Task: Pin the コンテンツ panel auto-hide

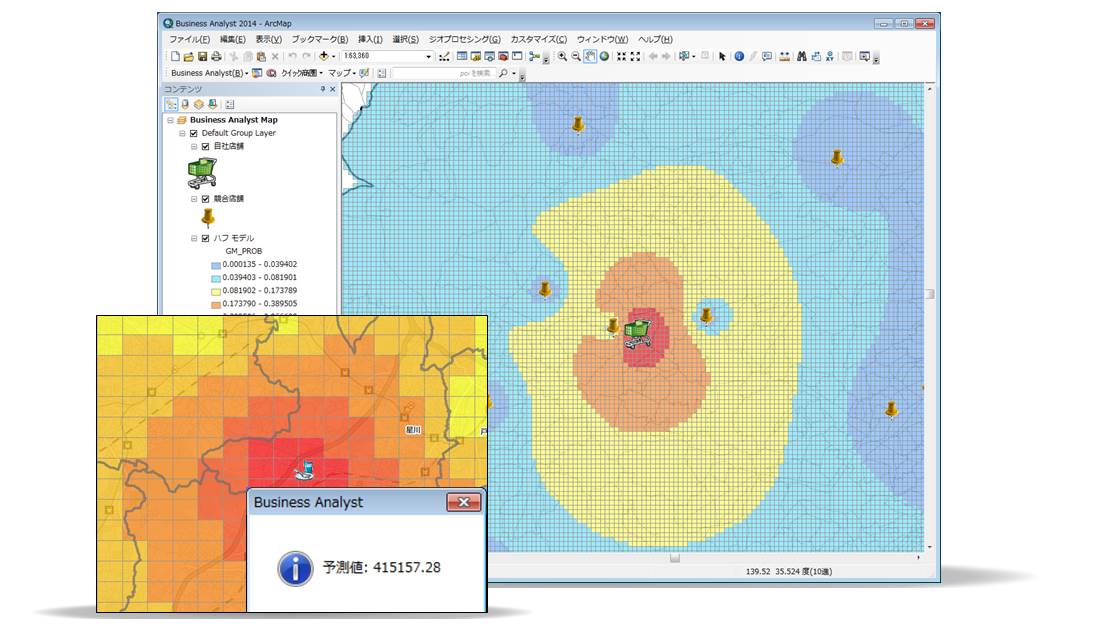Action: coord(323,89)
